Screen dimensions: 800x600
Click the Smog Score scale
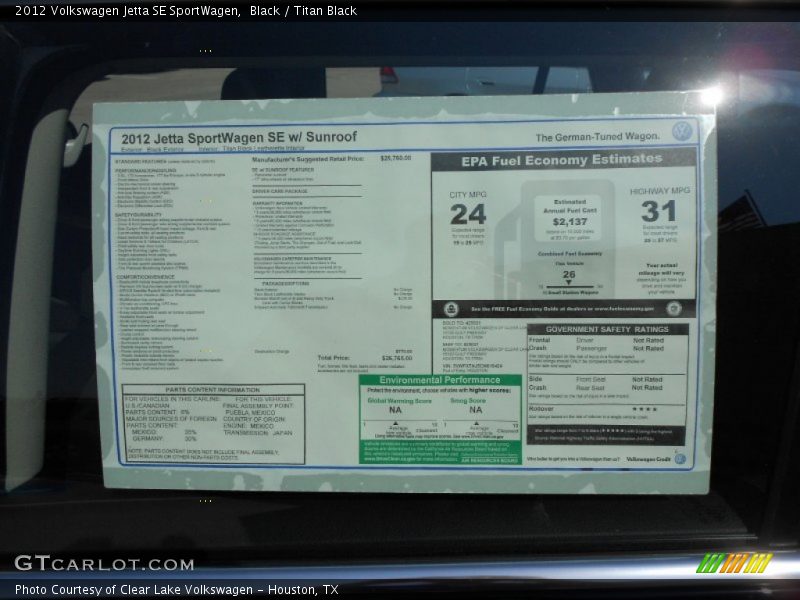(x=481, y=427)
